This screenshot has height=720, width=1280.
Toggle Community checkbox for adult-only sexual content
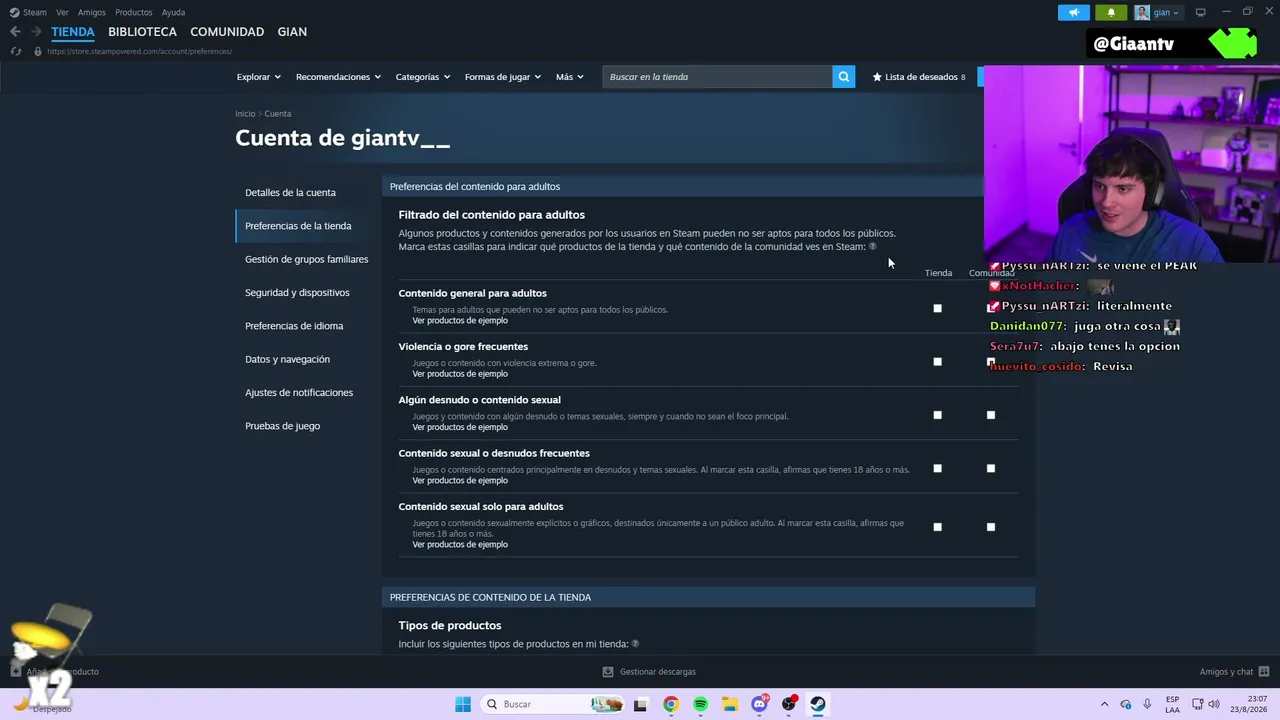point(991,527)
